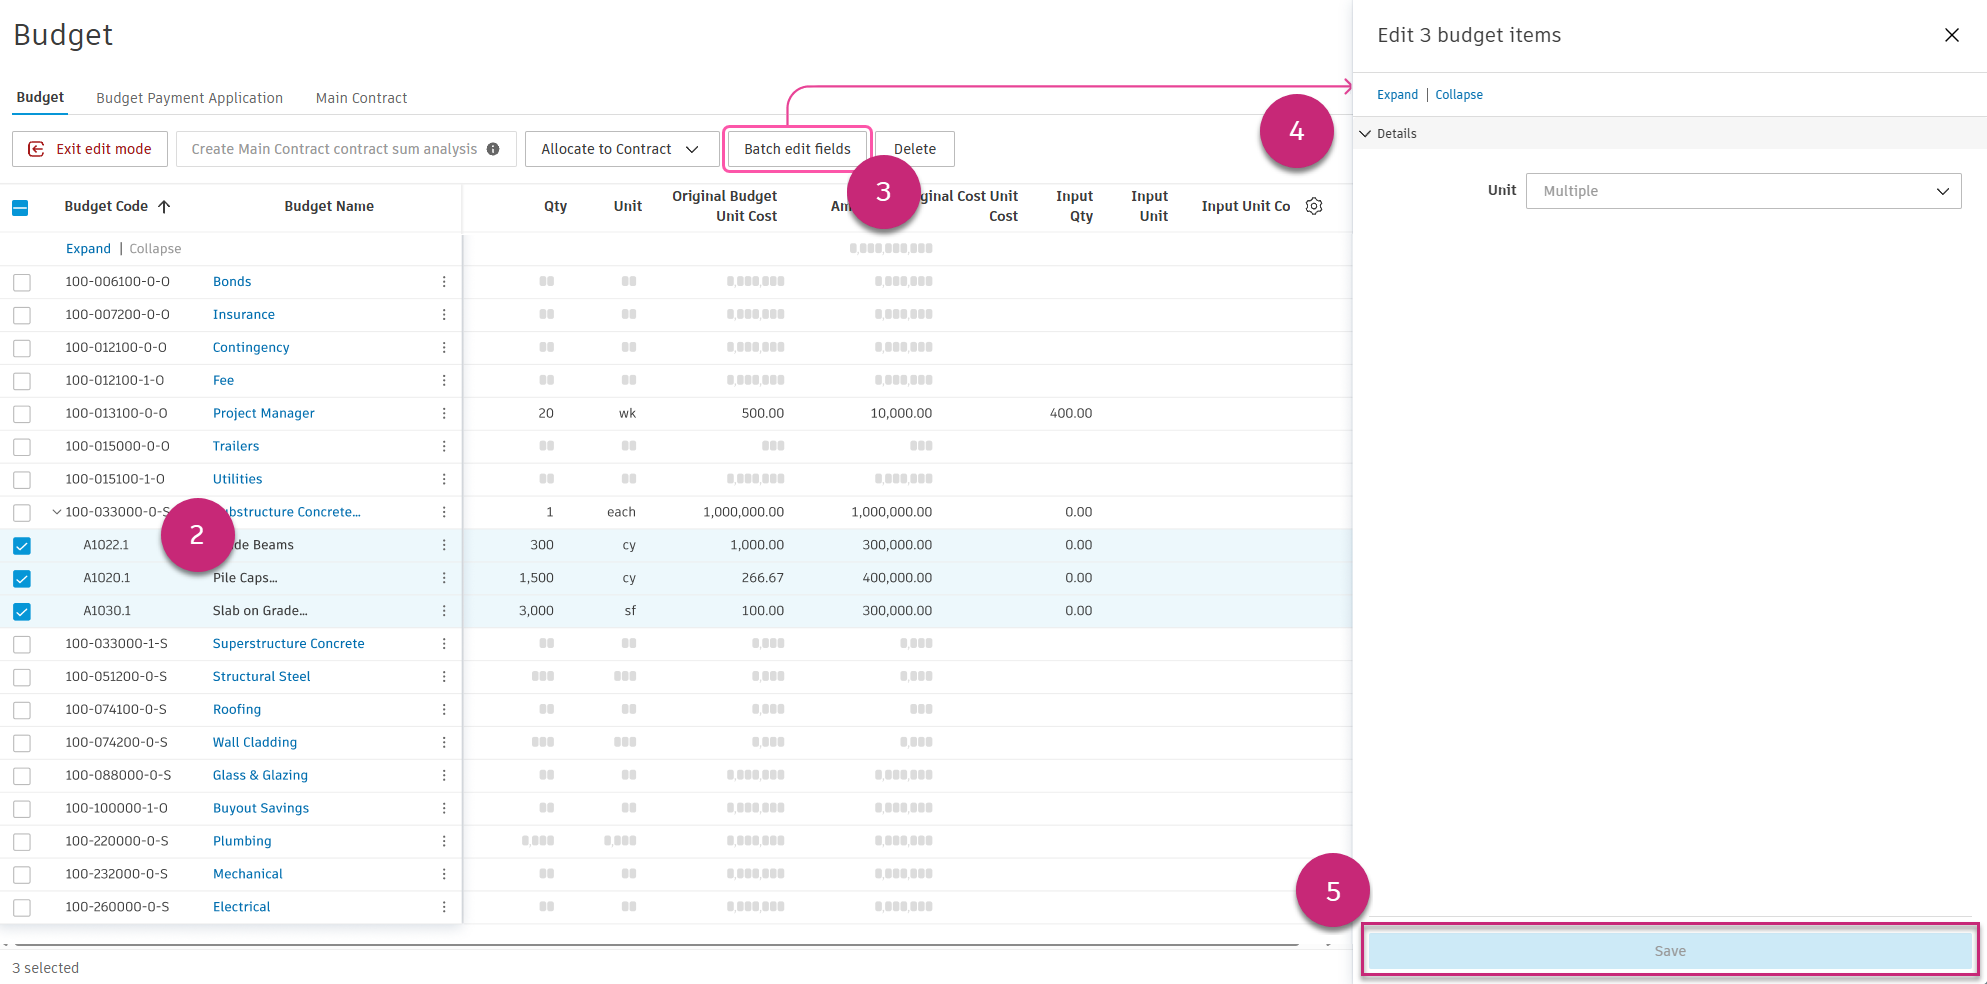Open row menu for Slab on Grade
This screenshot has height=984, width=1987.
coord(444,611)
